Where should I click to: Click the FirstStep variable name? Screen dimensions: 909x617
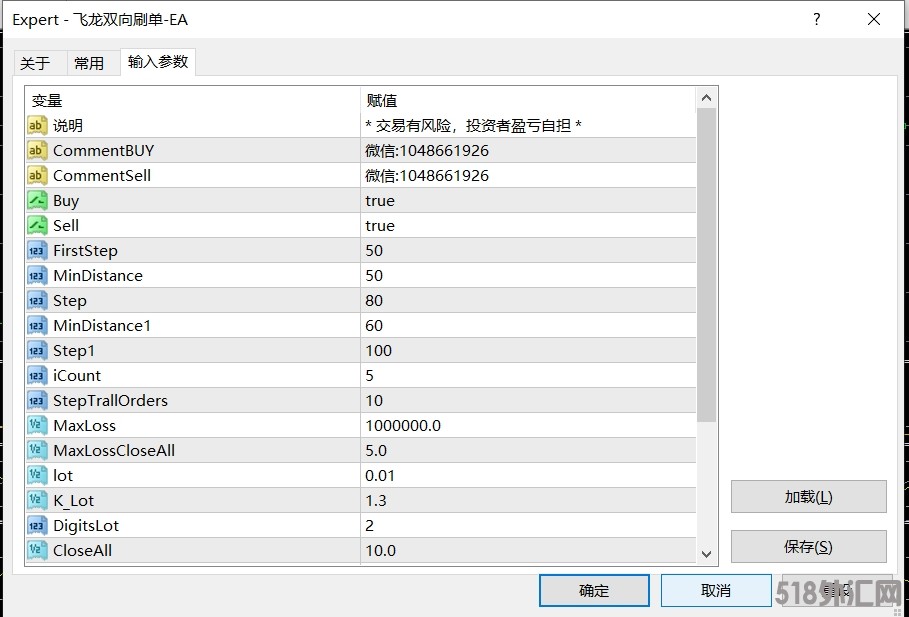tap(85, 251)
